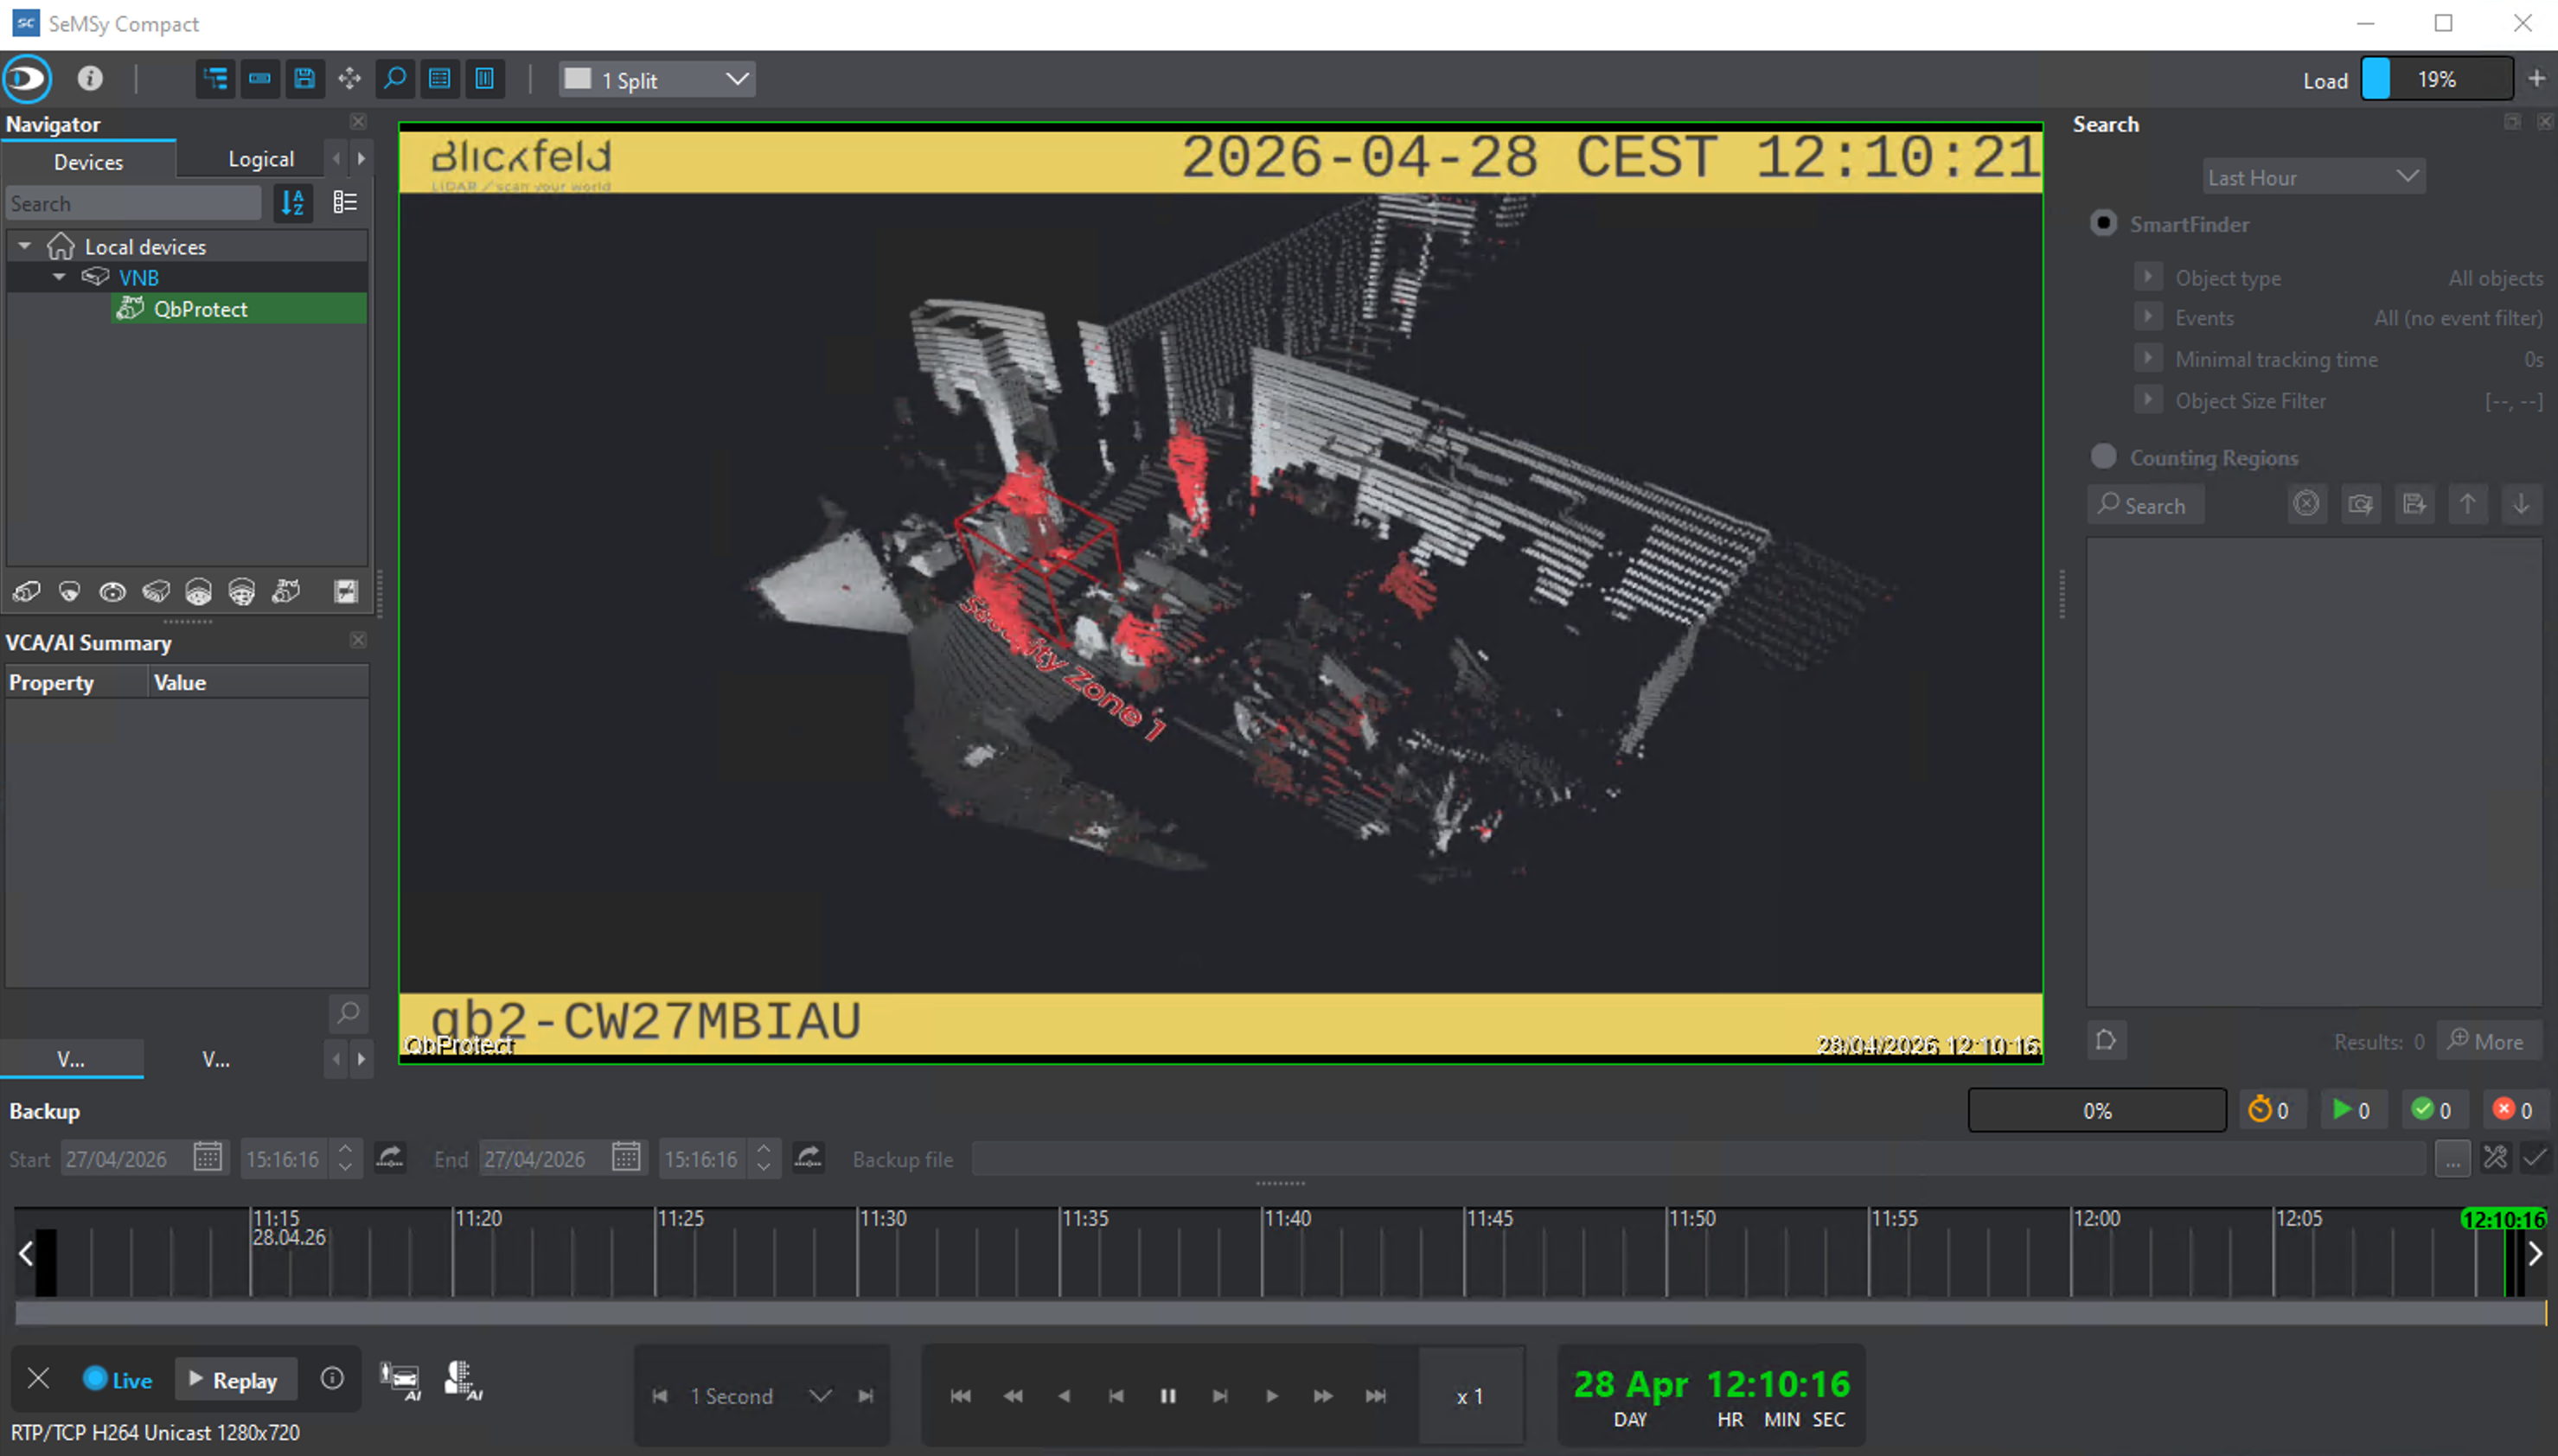Click the four-arrow move icon

tap(349, 79)
